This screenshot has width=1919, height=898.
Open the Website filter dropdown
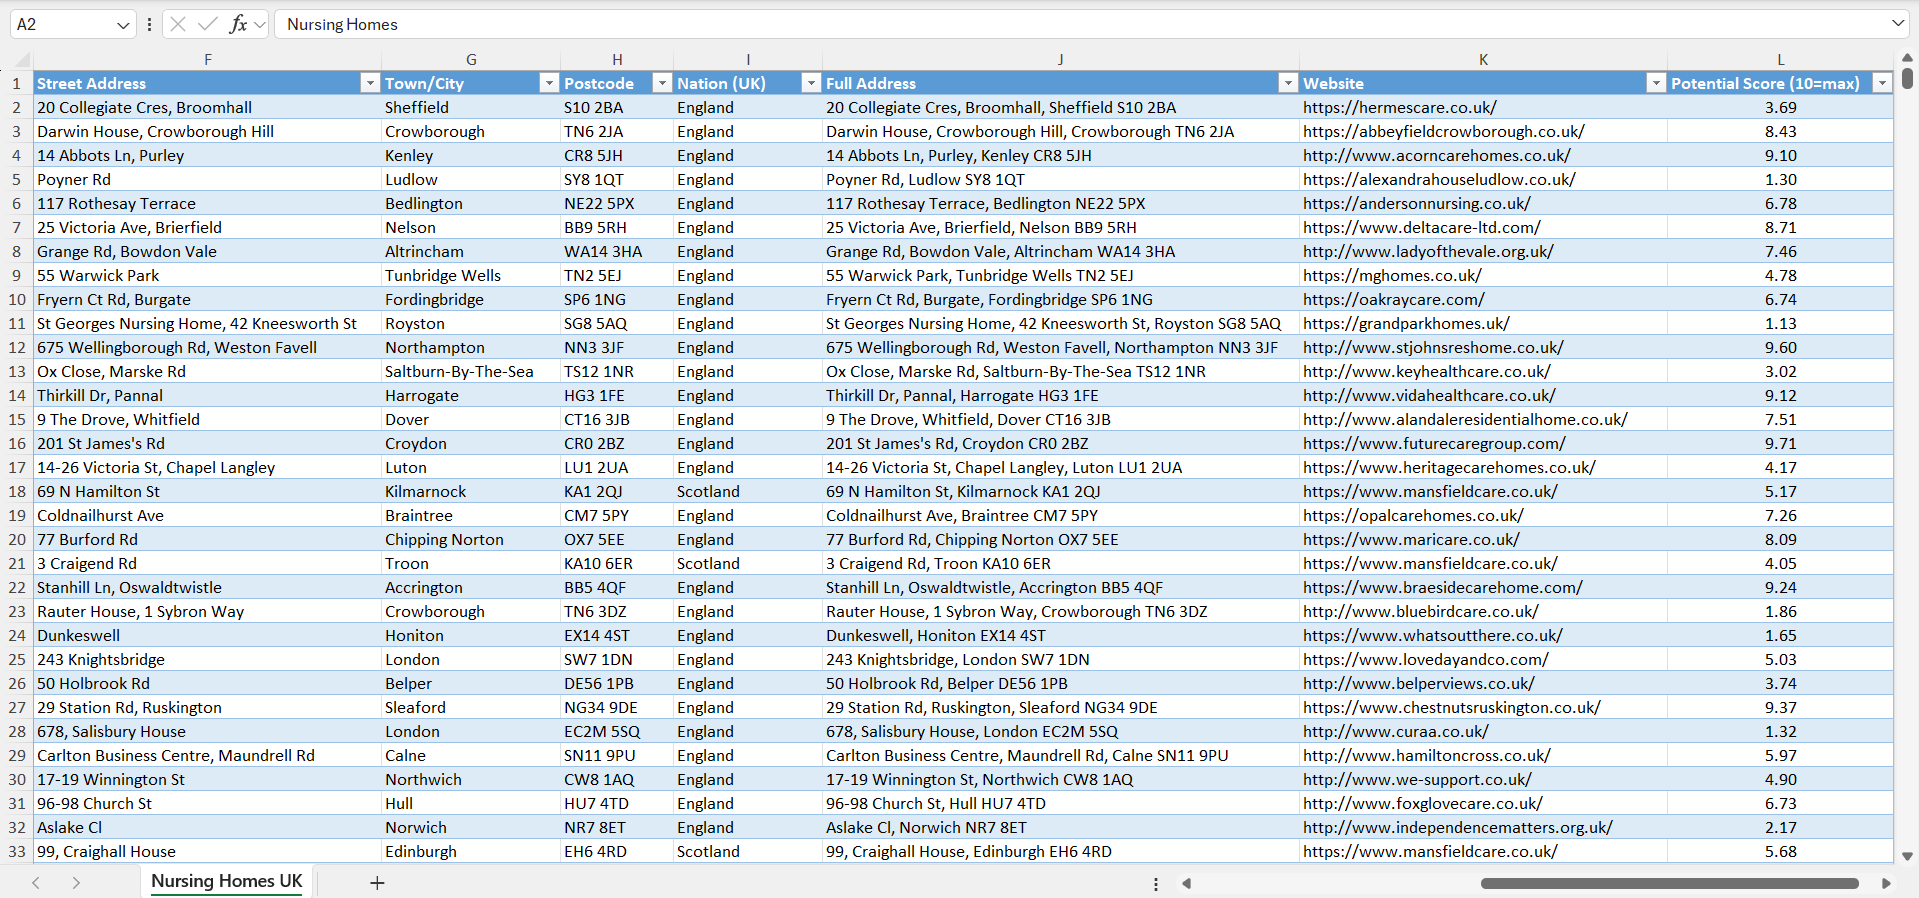(x=1656, y=83)
